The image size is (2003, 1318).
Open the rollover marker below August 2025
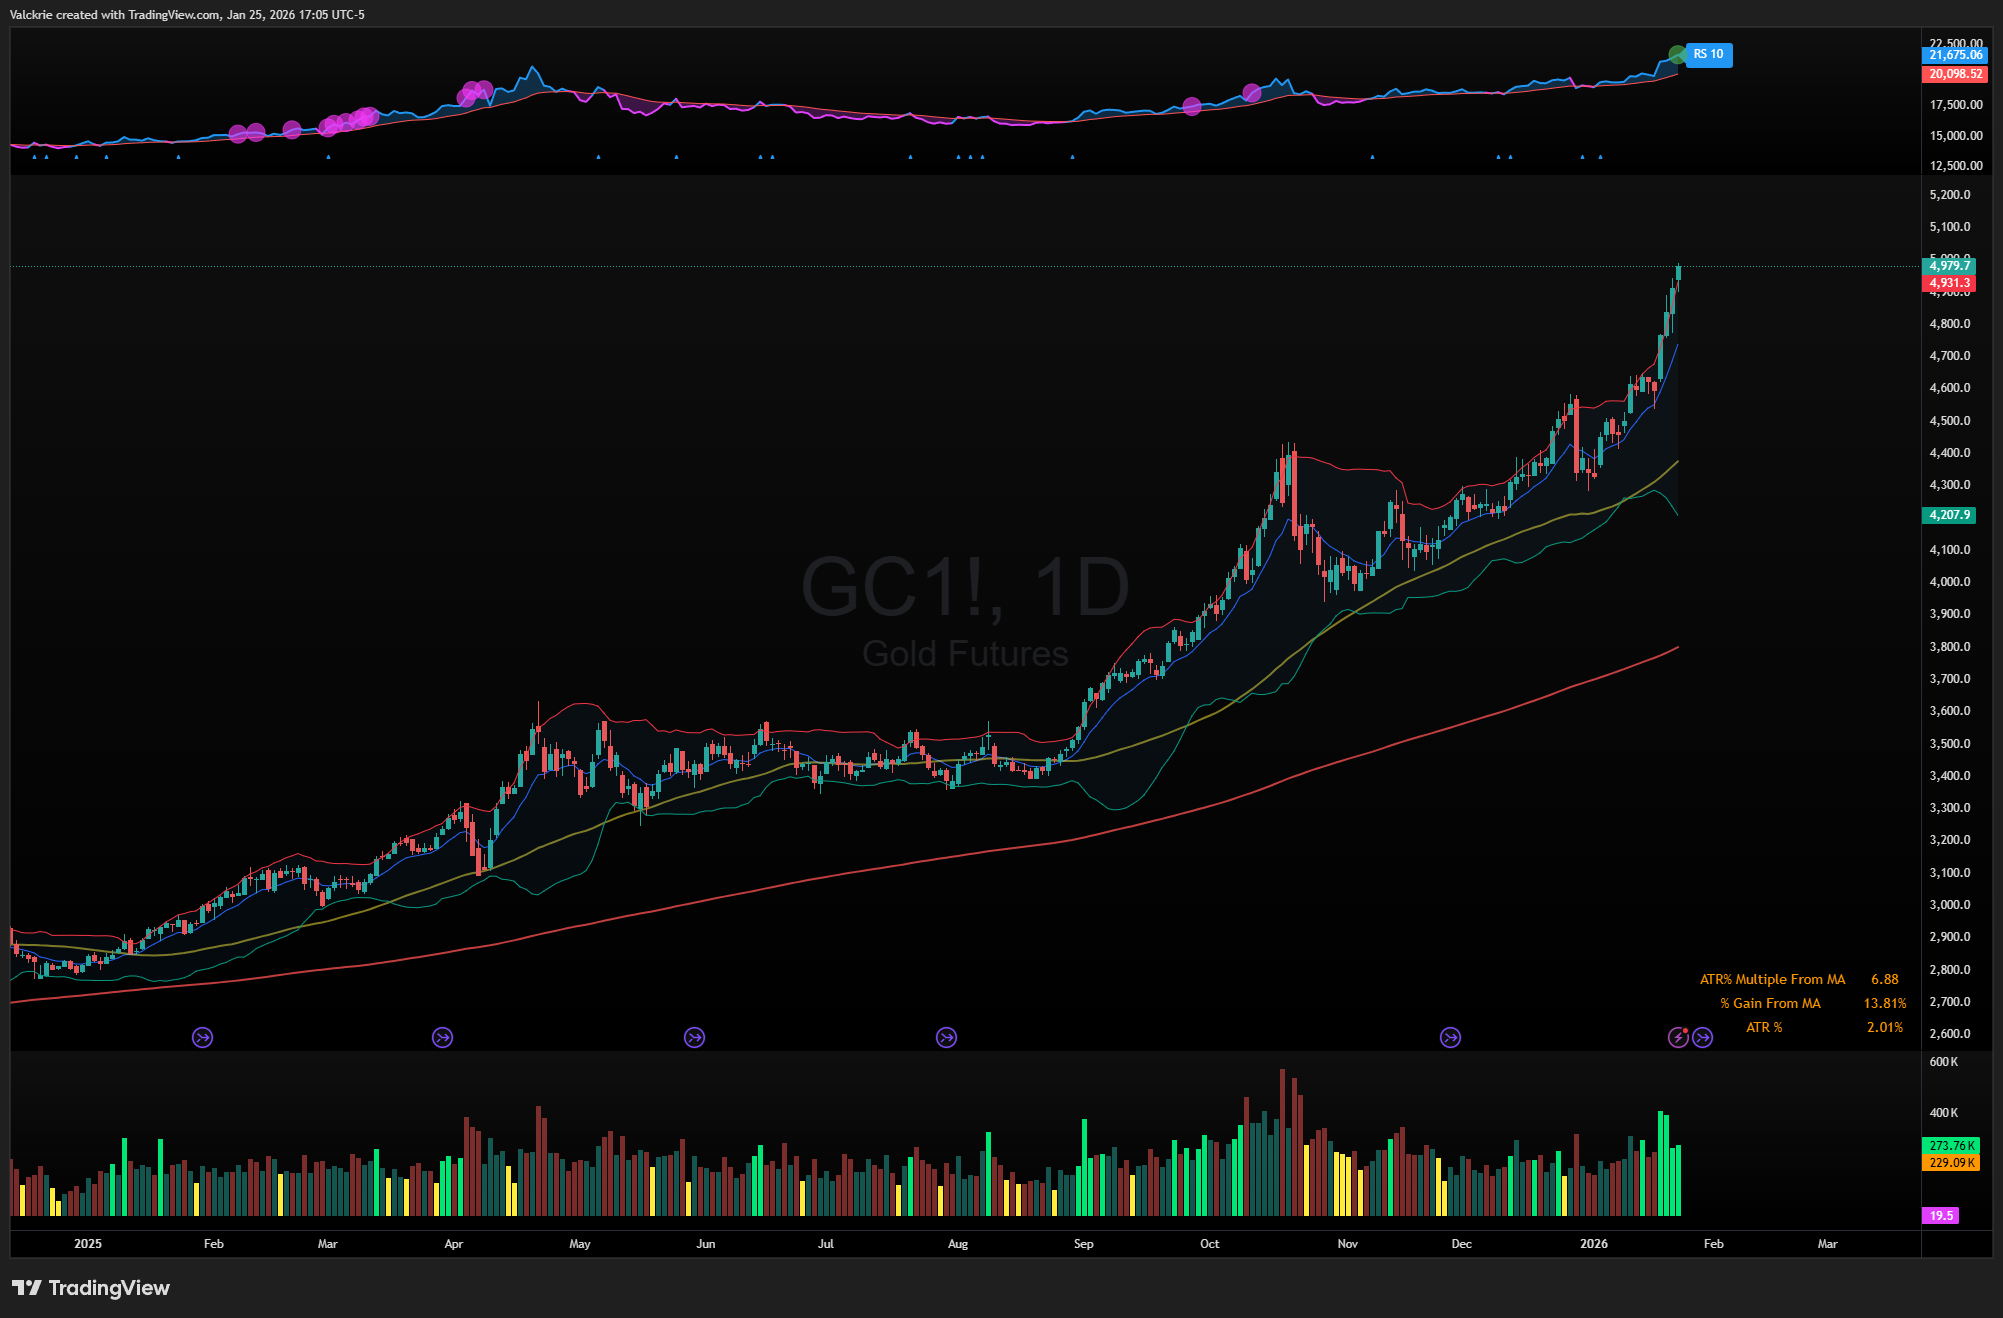click(947, 1038)
